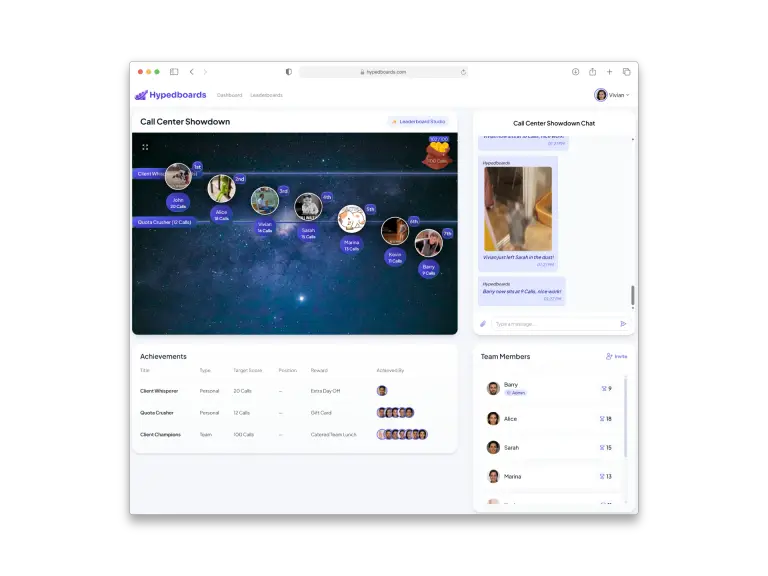768x576 pixels.
Task: Click the chat panel scrollbar
Action: click(x=633, y=295)
